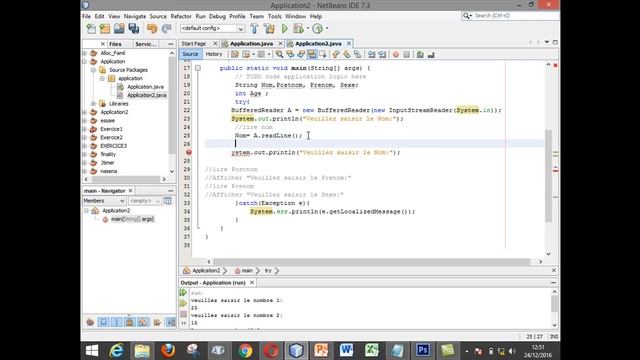This screenshot has width=640, height=360.
Task: Click main in the breadcrumb bar
Action: [247, 271]
